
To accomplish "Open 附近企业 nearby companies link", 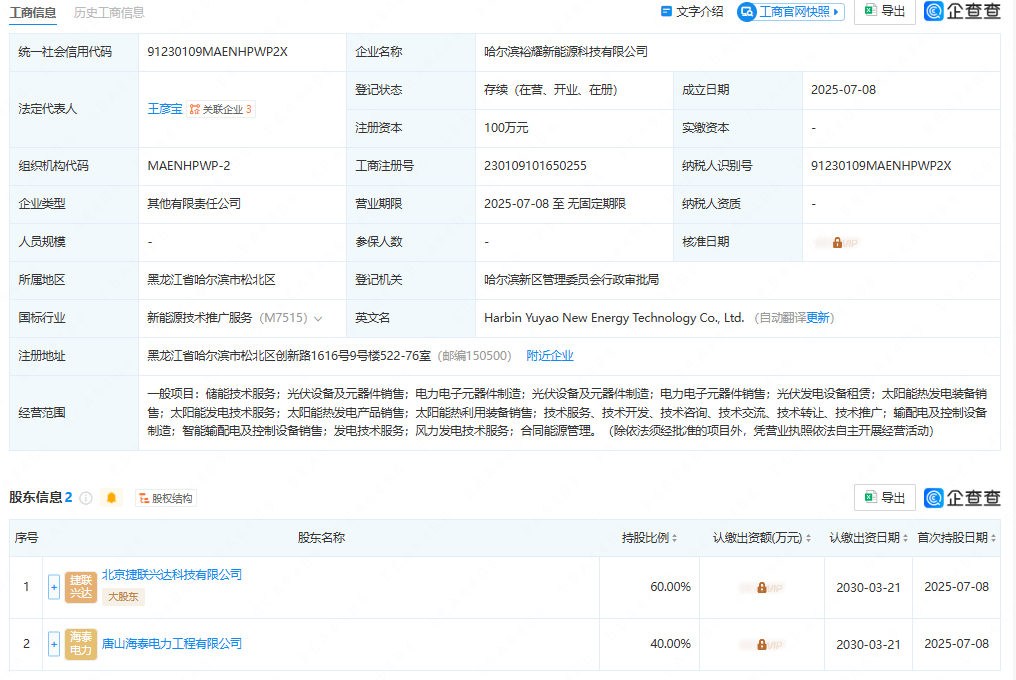I will pos(550,356).
